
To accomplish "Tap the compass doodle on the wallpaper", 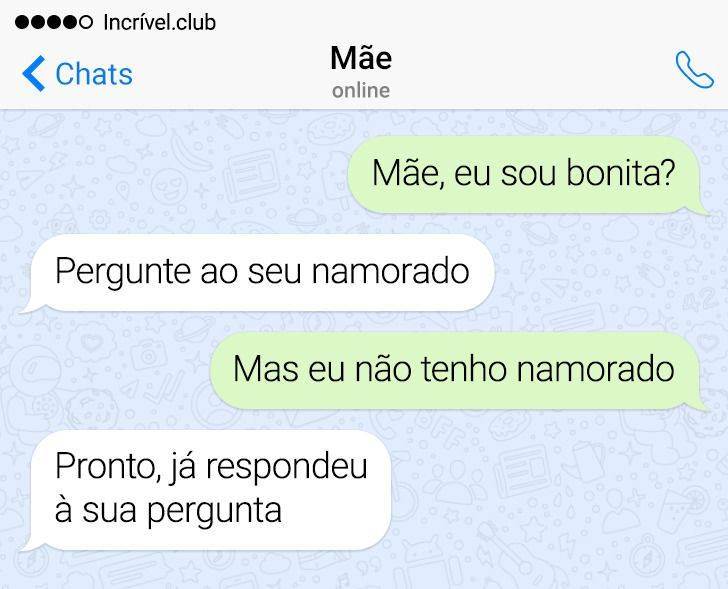I will (647, 556).
